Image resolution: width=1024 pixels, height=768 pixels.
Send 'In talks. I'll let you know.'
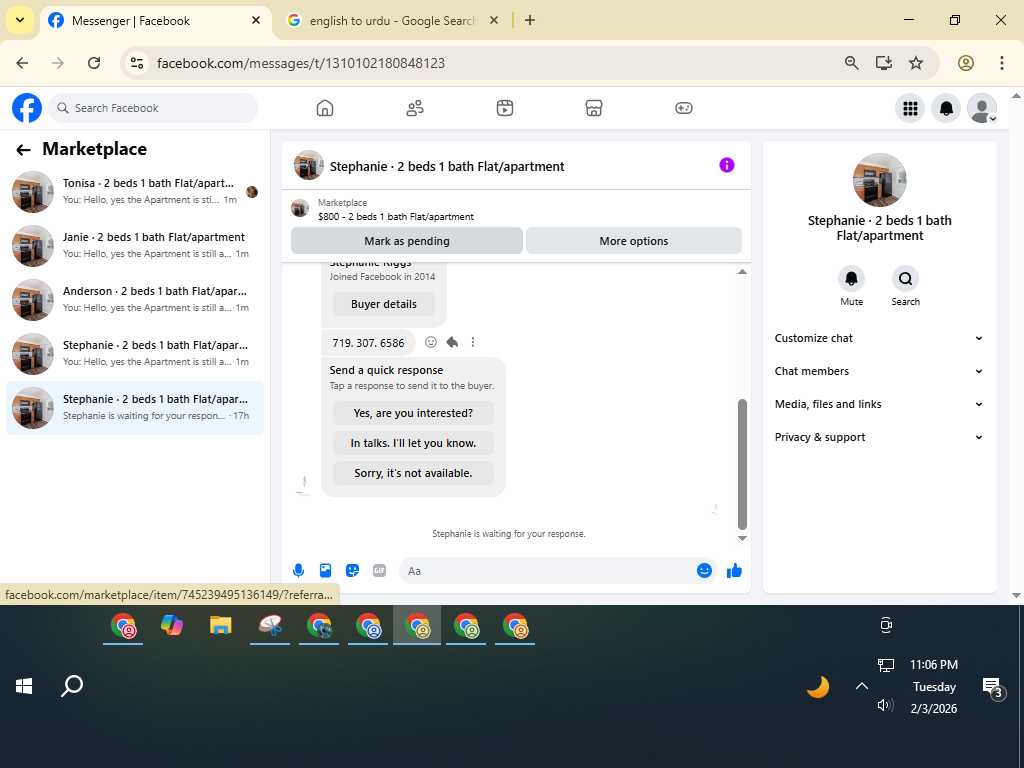pos(413,443)
